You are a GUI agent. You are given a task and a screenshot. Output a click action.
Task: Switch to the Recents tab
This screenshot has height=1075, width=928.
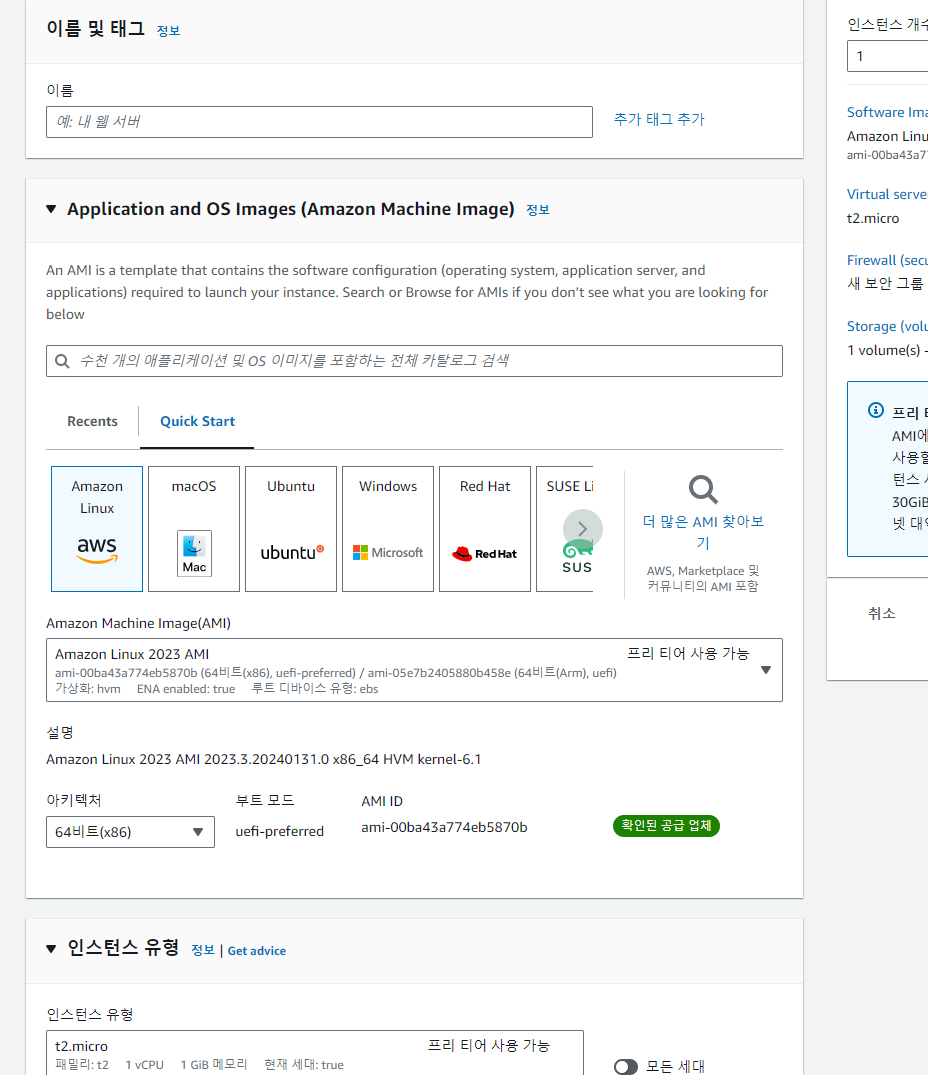pyautogui.click(x=93, y=421)
